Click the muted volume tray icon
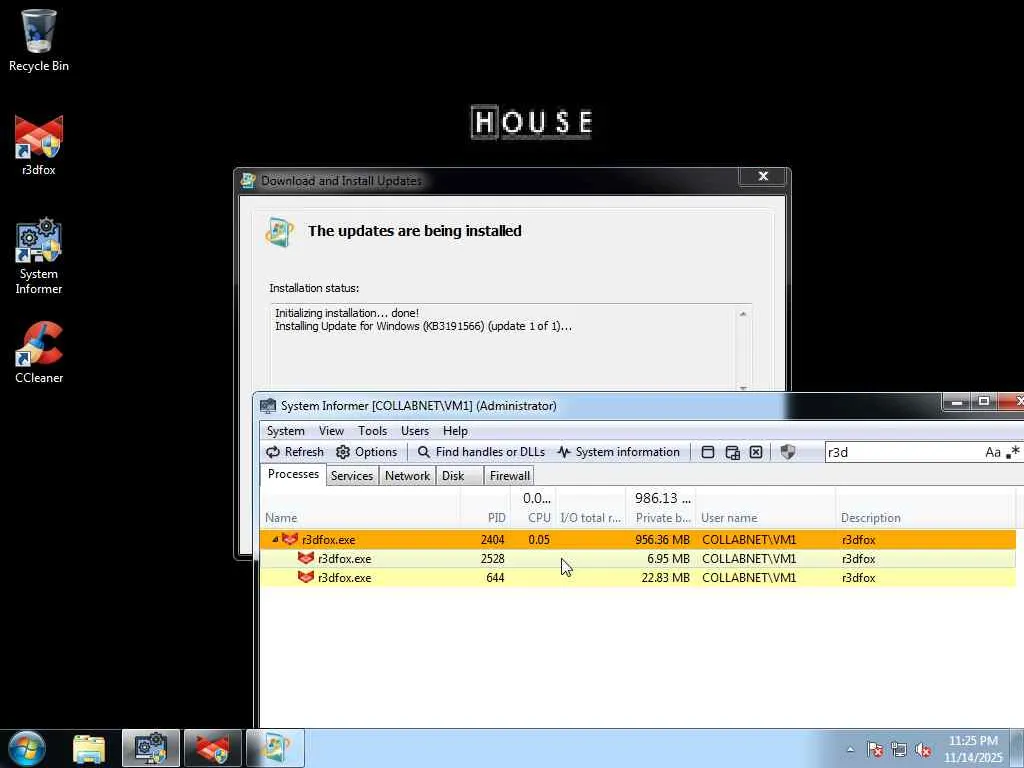This screenshot has height=768, width=1024. coord(923,750)
